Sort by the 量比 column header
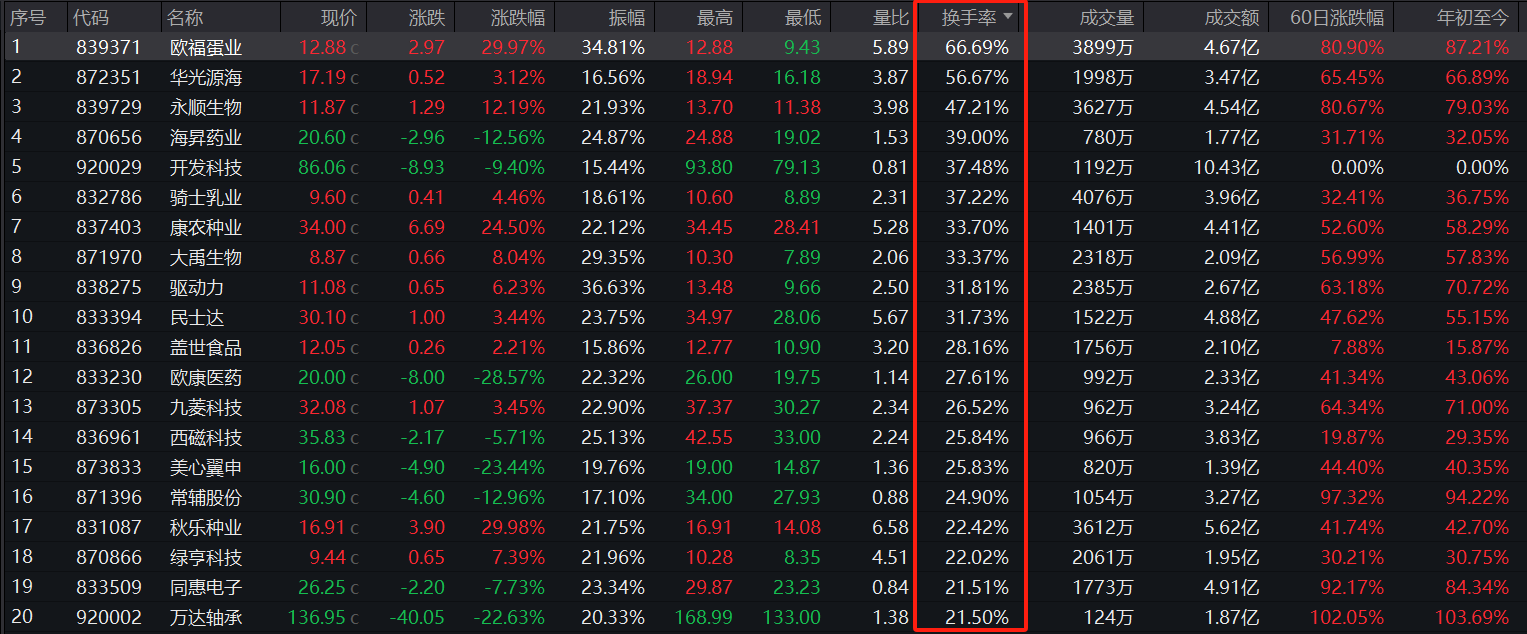Screen dimensions: 1527x634 890,17
